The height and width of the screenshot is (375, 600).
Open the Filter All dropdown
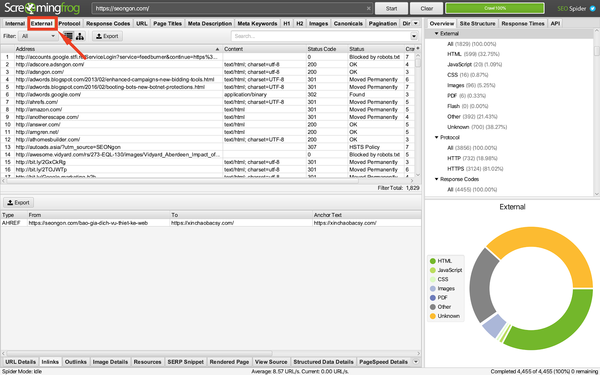tap(38, 36)
